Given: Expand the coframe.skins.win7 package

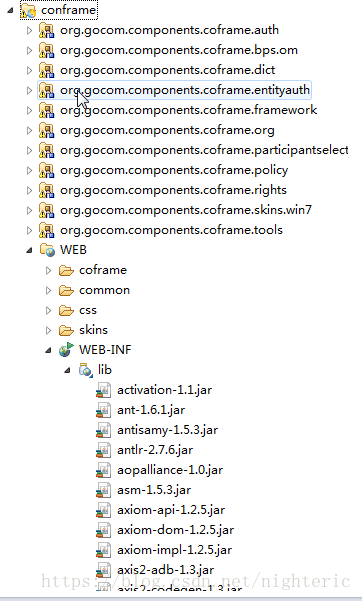Looking at the screenshot, I should point(30,210).
